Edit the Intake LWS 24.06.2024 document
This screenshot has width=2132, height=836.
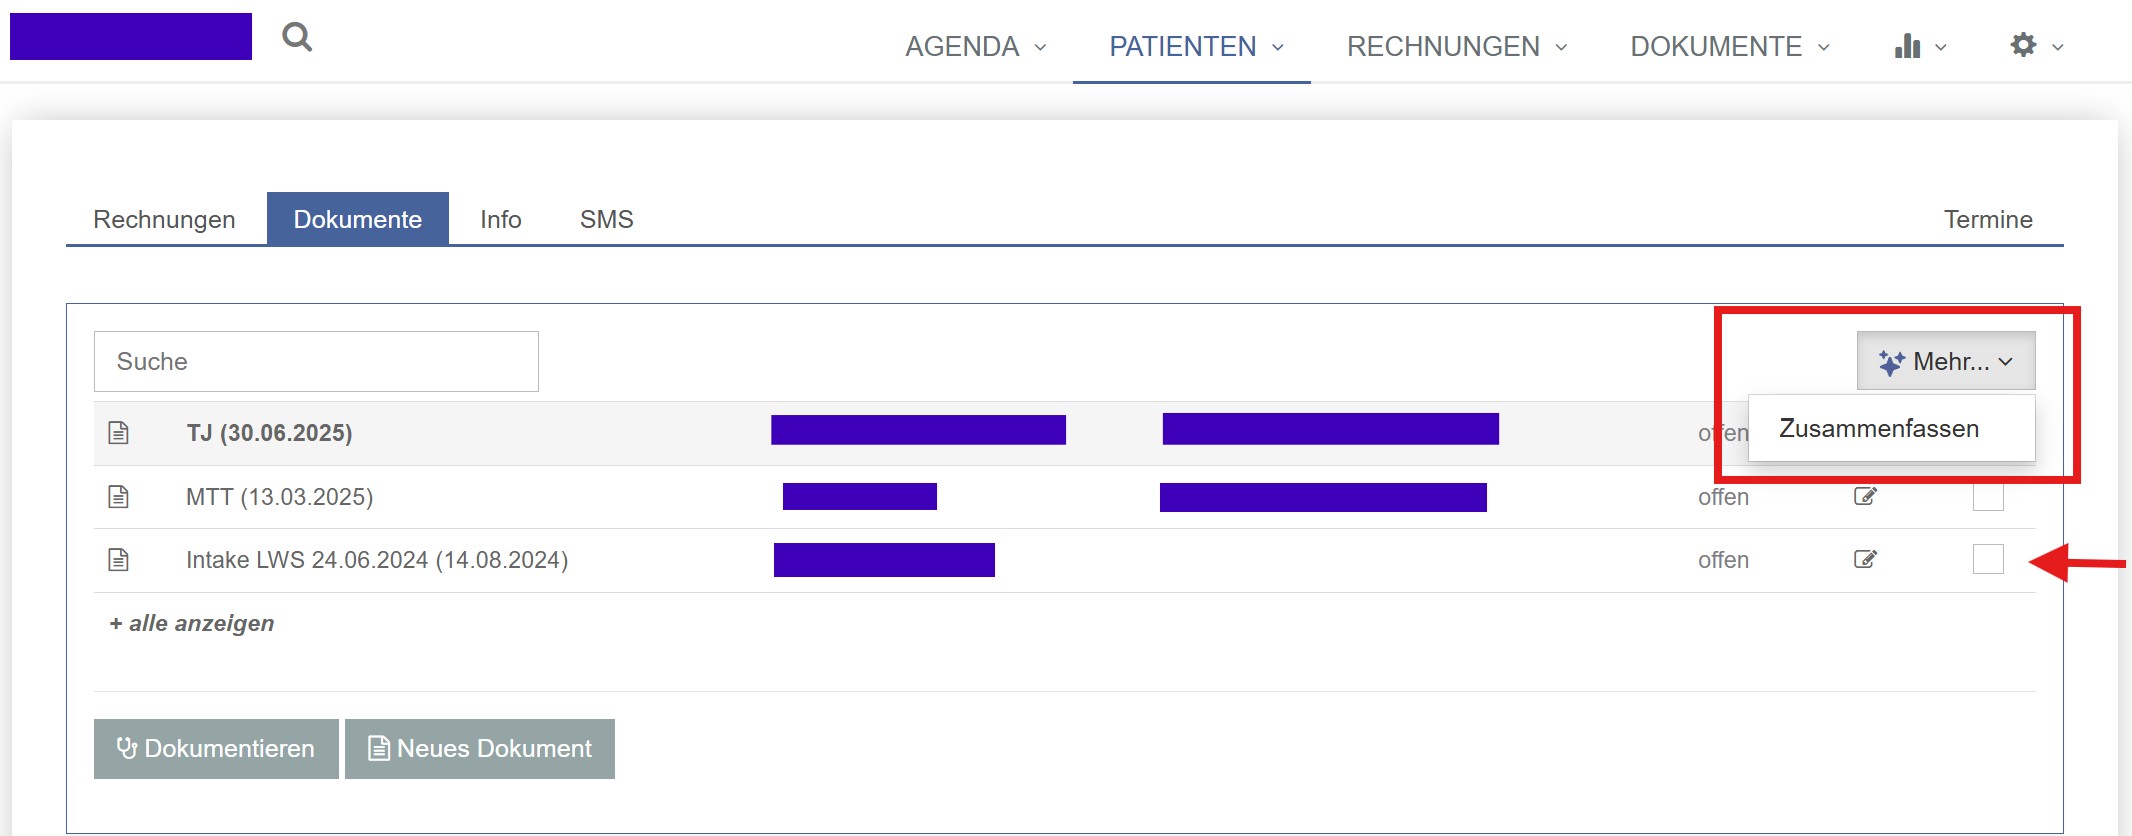[1865, 559]
